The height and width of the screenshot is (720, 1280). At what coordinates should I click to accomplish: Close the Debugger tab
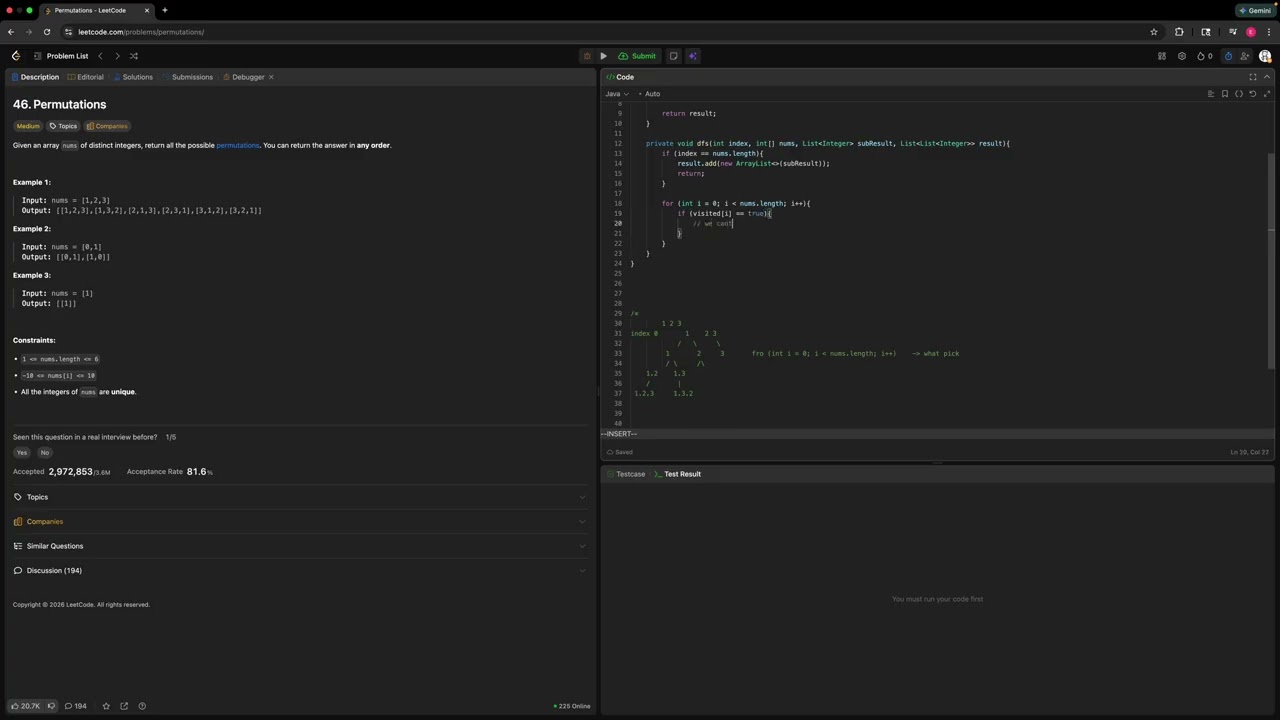pyautogui.click(x=271, y=77)
